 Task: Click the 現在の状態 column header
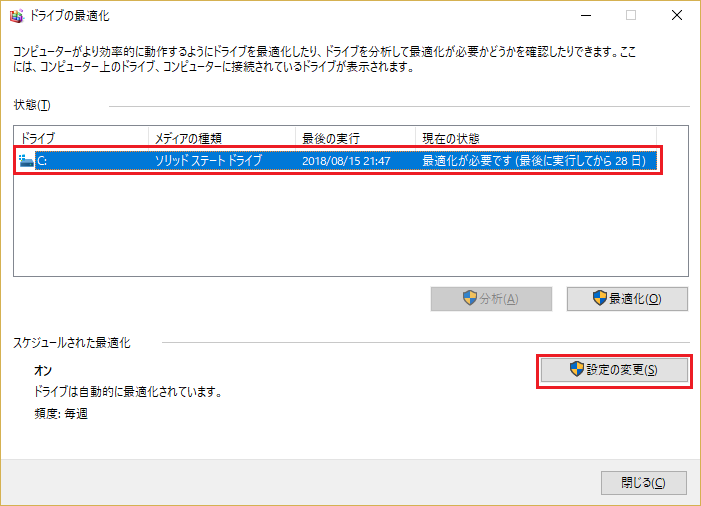click(535, 137)
